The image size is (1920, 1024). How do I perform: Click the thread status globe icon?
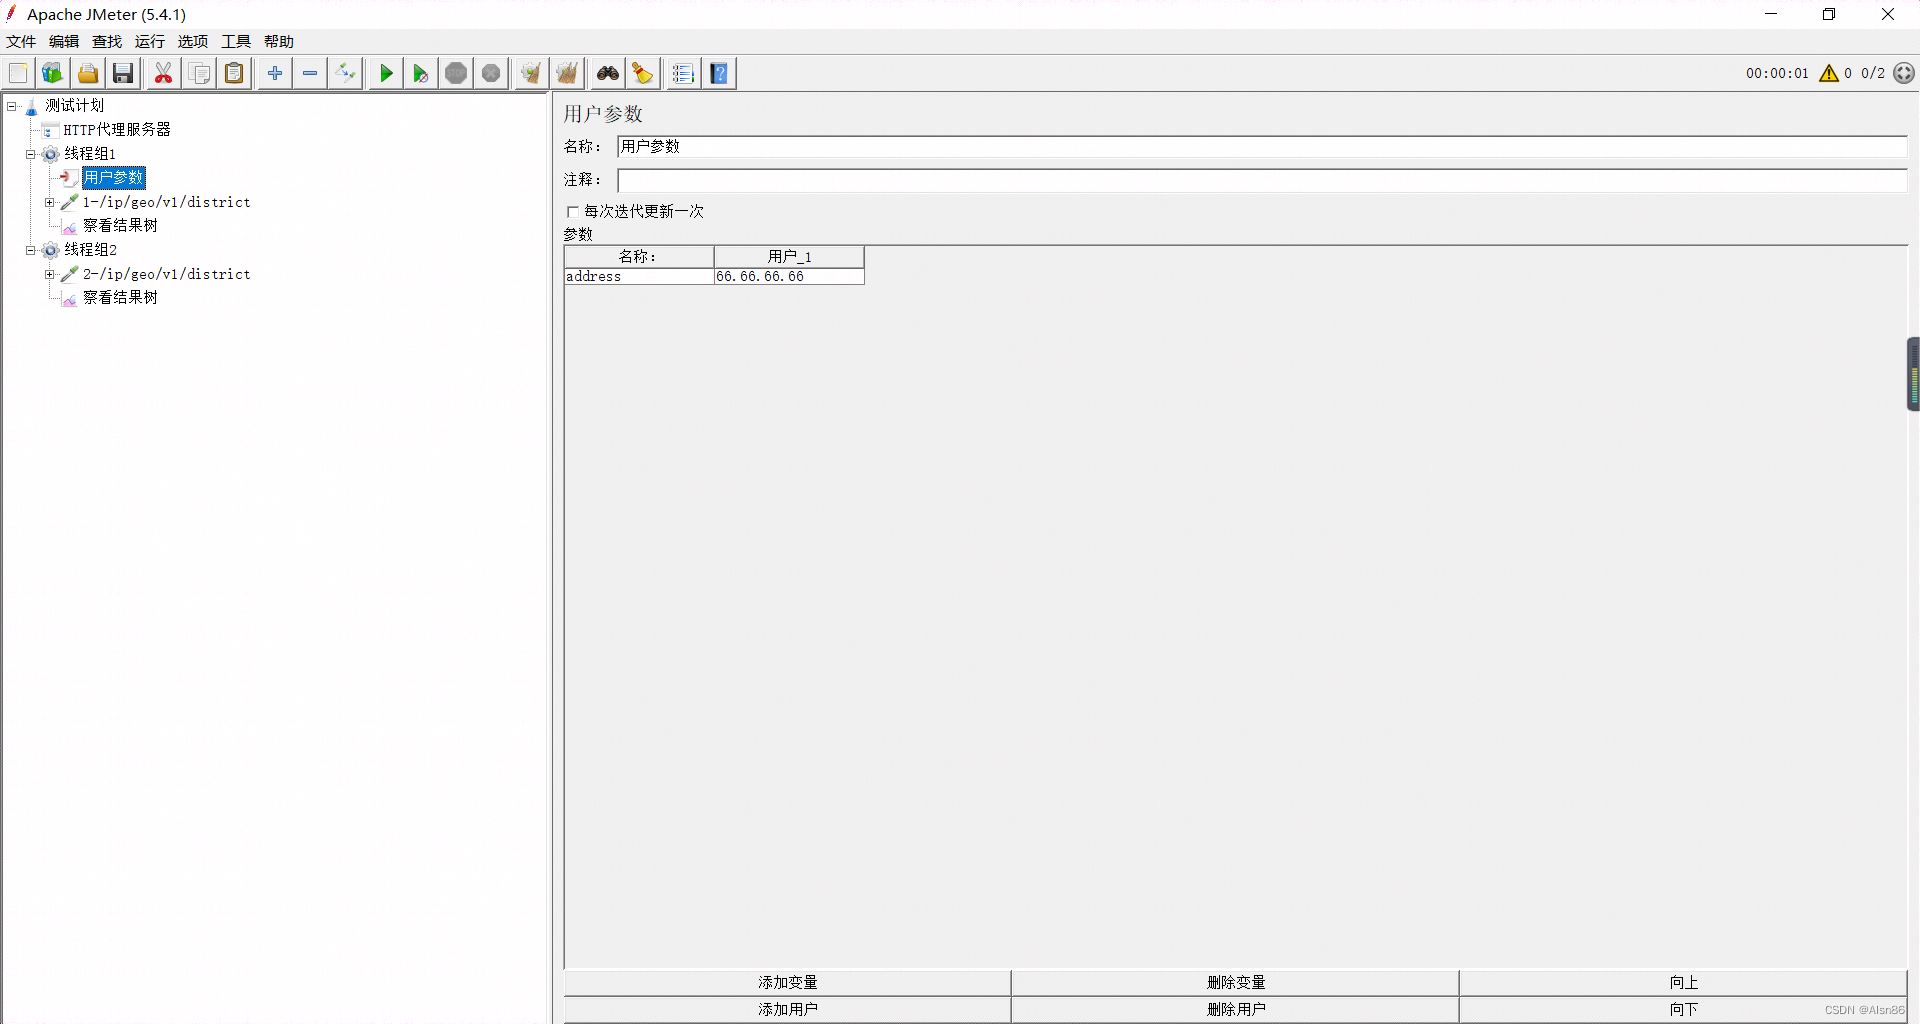click(1904, 73)
